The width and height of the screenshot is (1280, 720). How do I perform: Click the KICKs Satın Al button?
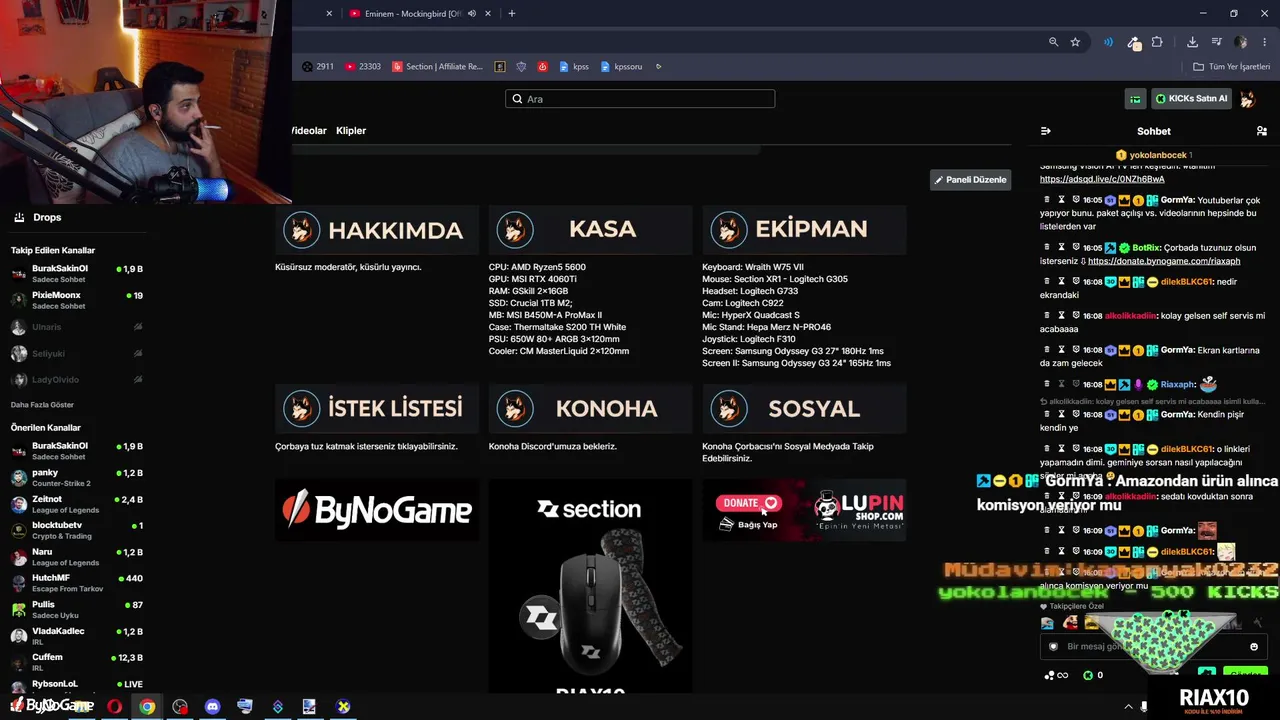coord(1191,99)
